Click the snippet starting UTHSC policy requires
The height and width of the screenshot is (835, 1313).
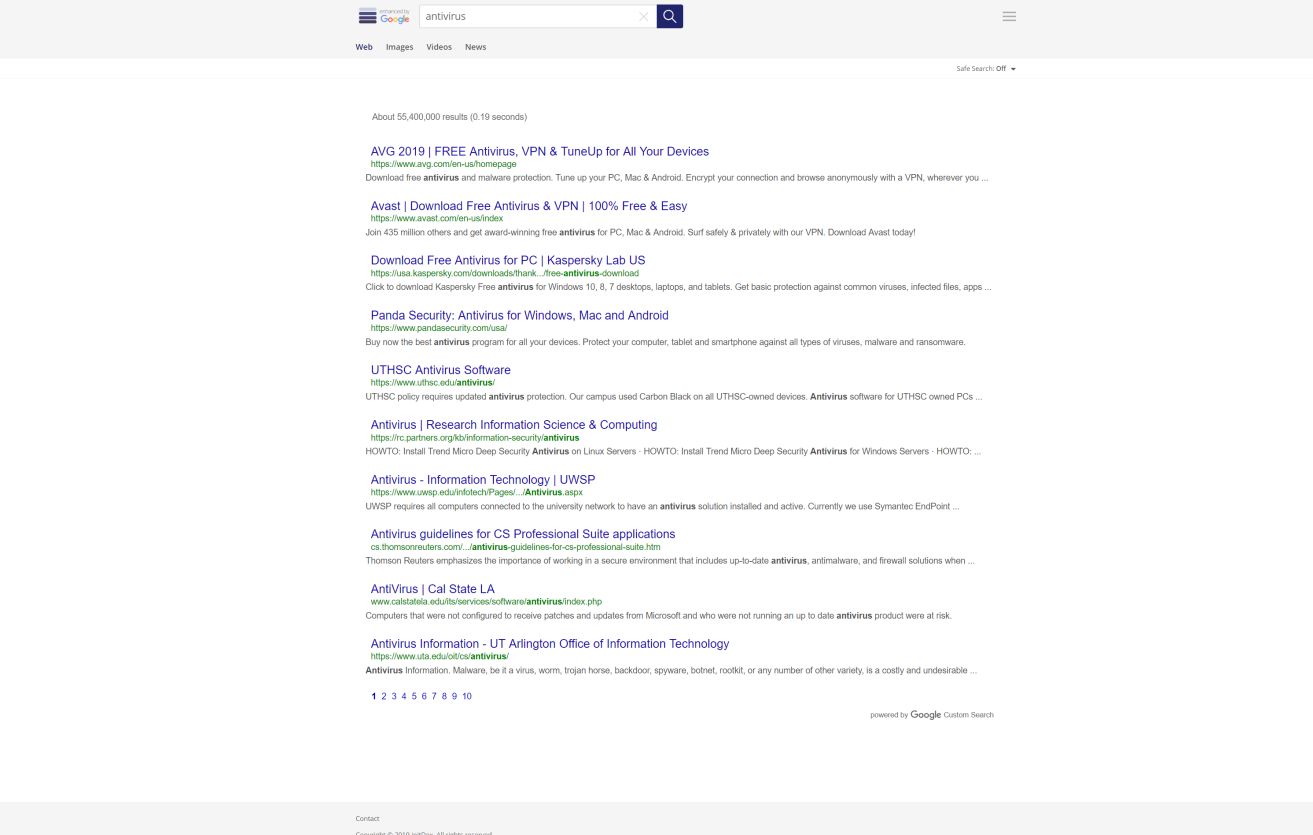[674, 397]
